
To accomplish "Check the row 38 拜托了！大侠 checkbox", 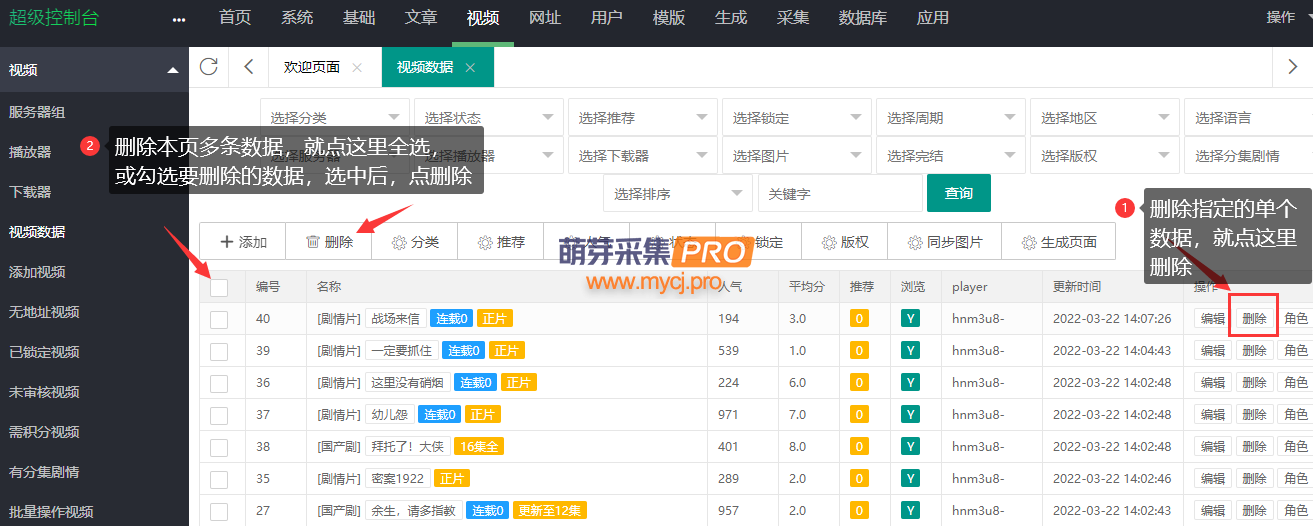I will [220, 447].
